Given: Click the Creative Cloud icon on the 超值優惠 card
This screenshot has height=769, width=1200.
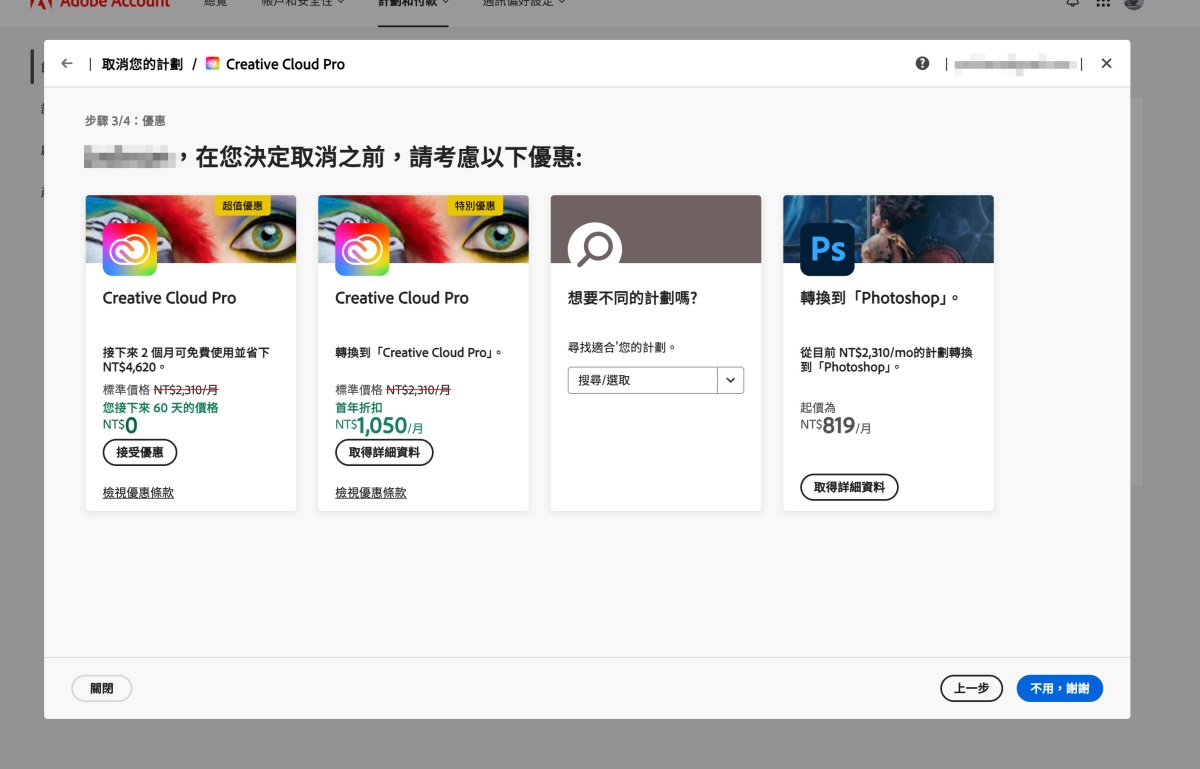Looking at the screenshot, I should (130, 248).
